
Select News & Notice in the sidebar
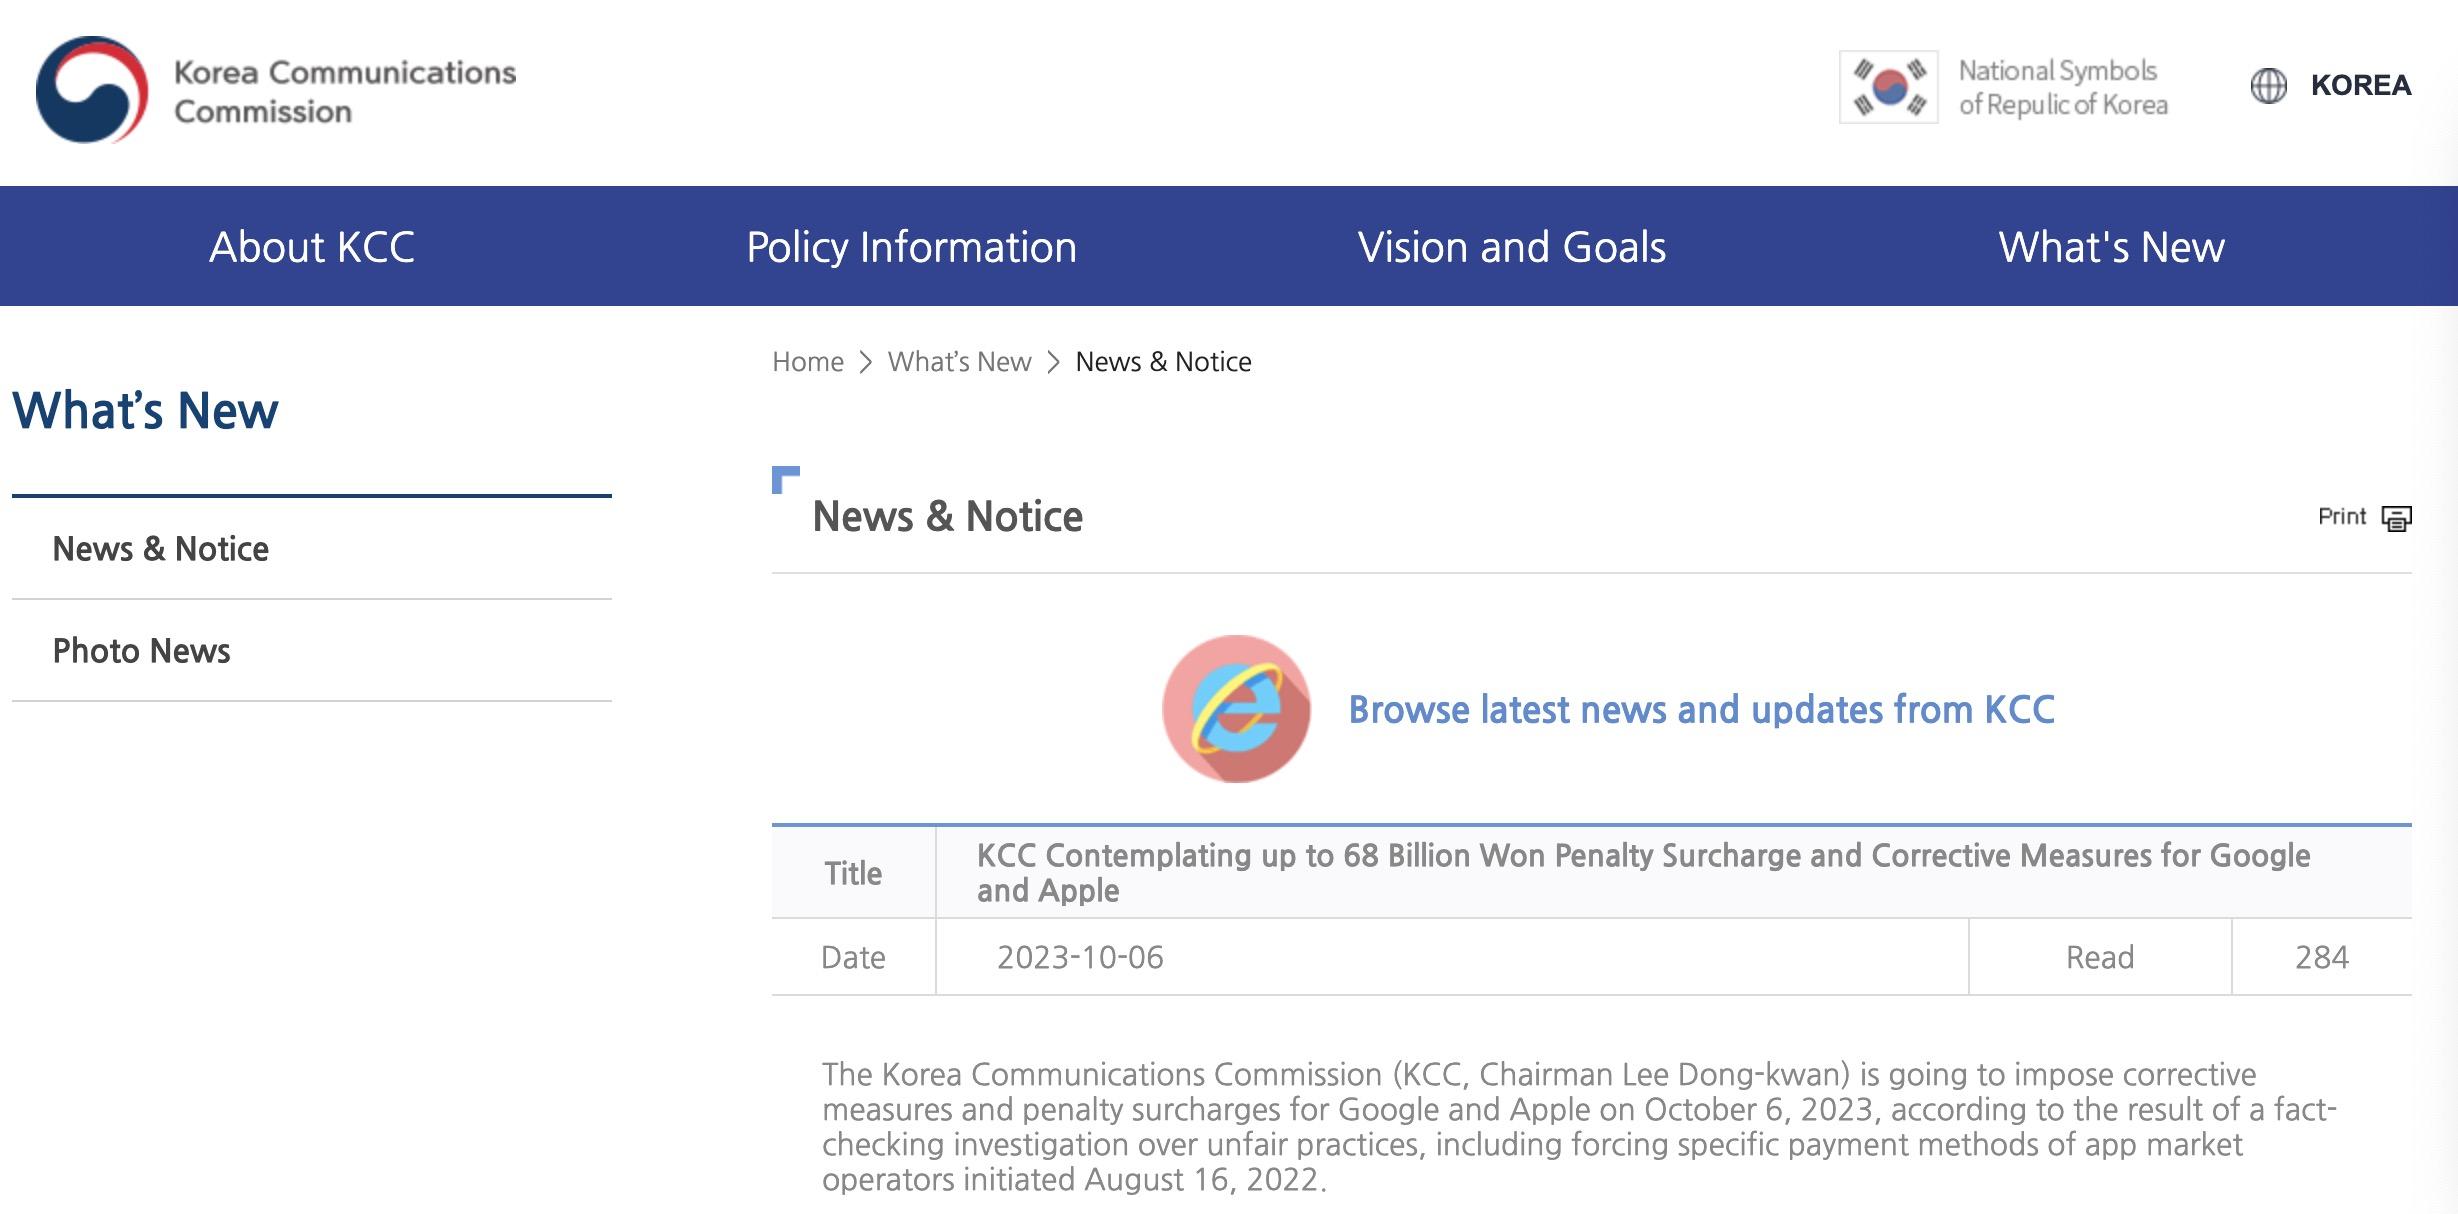point(160,549)
